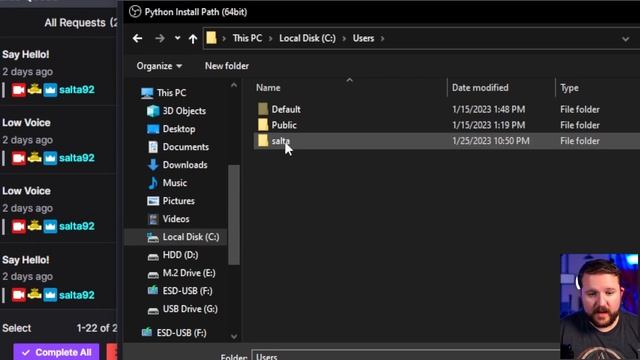640x360 pixels.
Task: Click in the Folder name input field
Action: click(406, 356)
